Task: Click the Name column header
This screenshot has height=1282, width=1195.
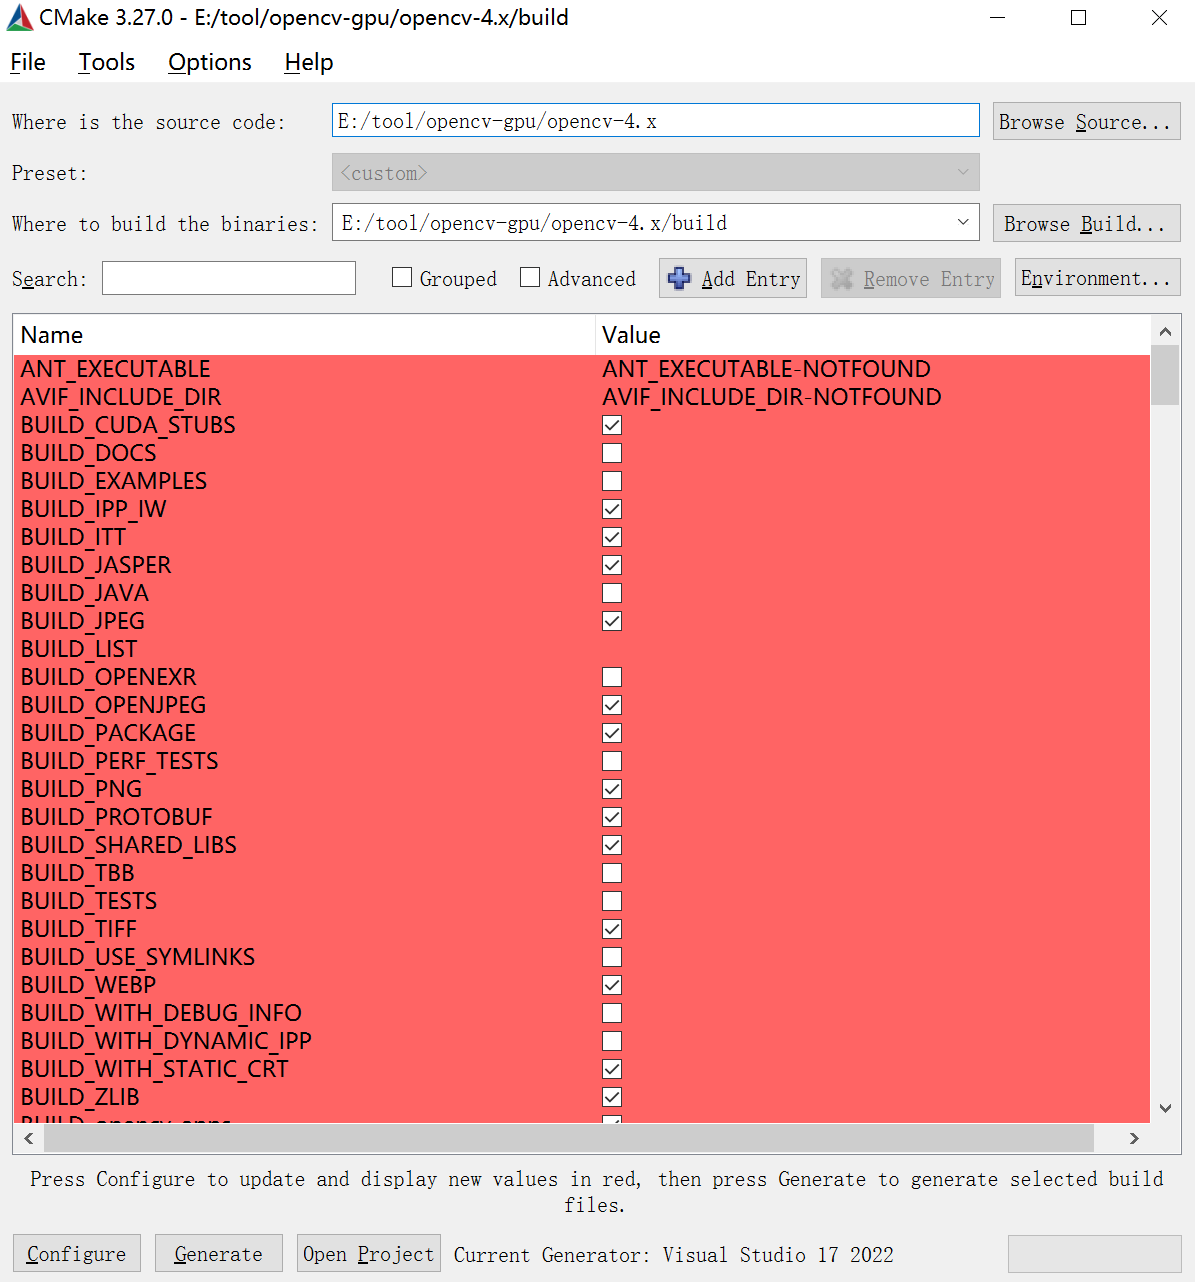Action: click(x=304, y=335)
